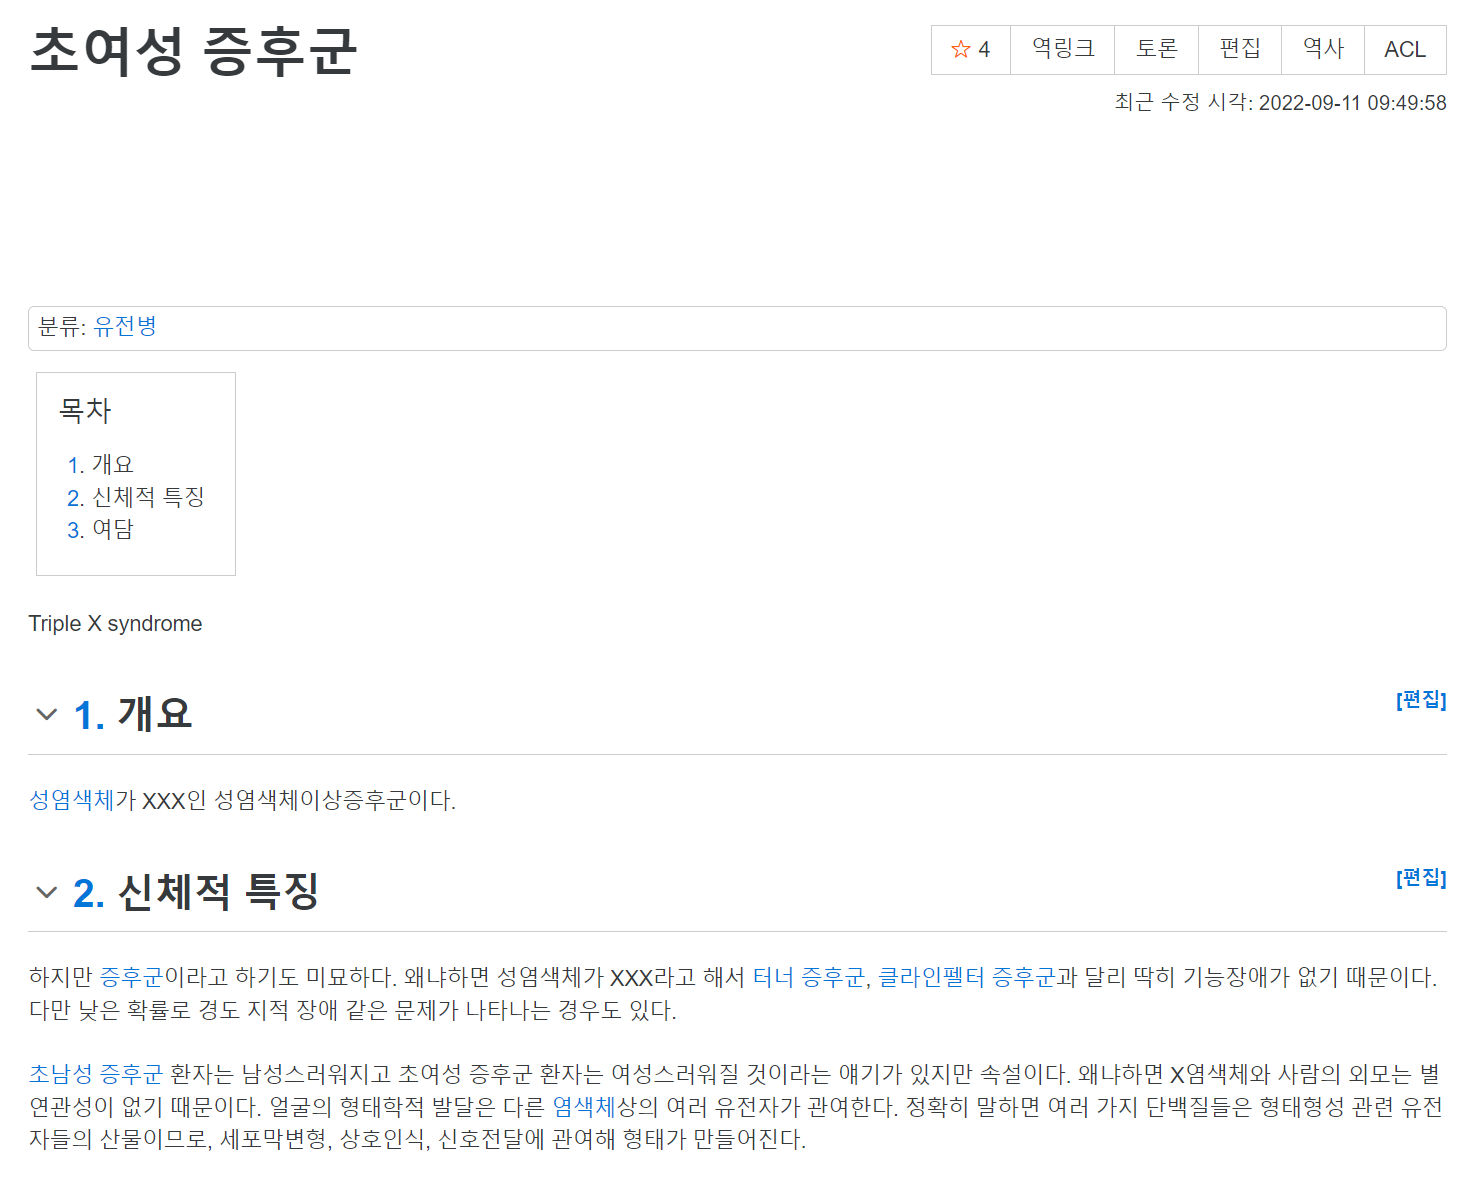The image size is (1470, 1179).
Task: Follow the 클라인펠터 증후군 link
Action: 966,978
